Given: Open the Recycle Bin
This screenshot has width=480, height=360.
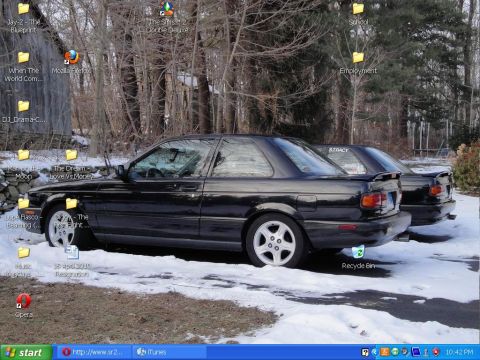Looking at the screenshot, I should 358,252.
